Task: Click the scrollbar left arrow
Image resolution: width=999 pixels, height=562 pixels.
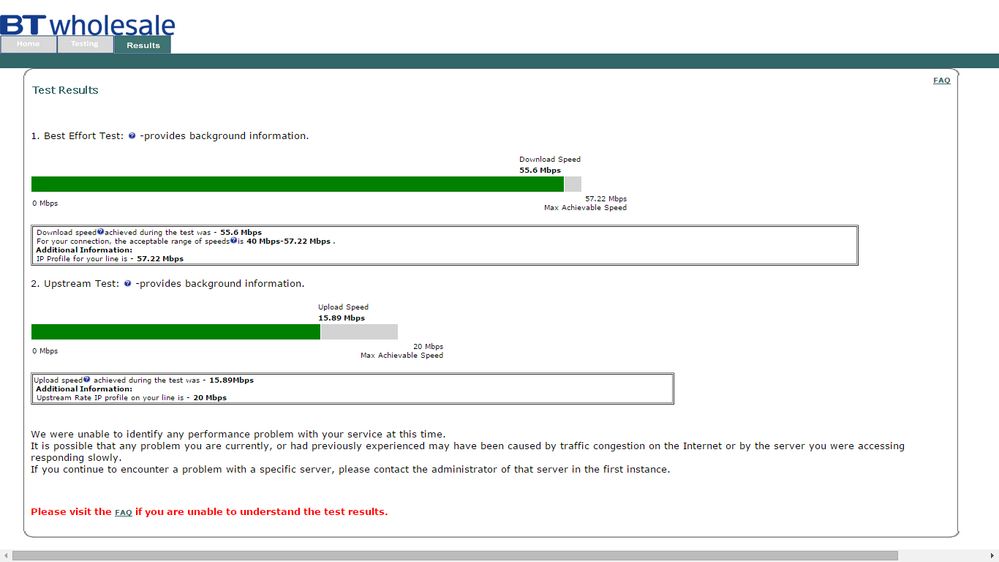Action: (x=6, y=556)
